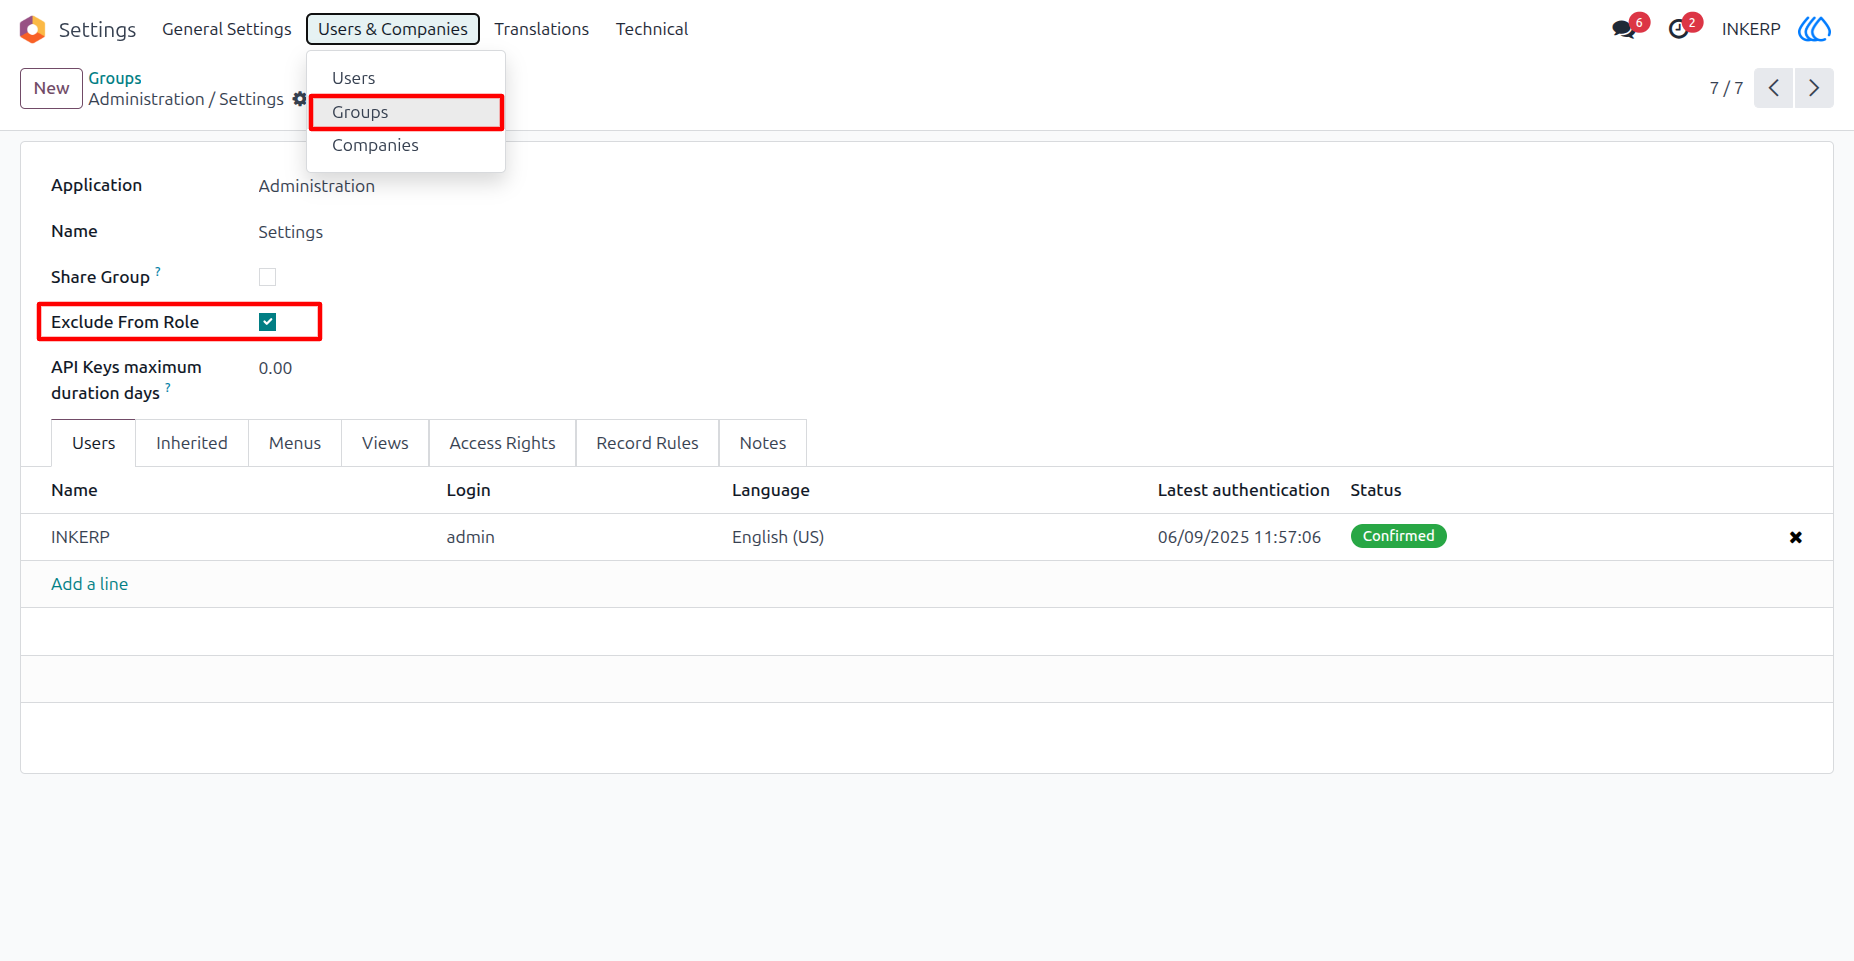Image resolution: width=1854 pixels, height=961 pixels.
Task: Select the Users tab
Action: coord(94,443)
